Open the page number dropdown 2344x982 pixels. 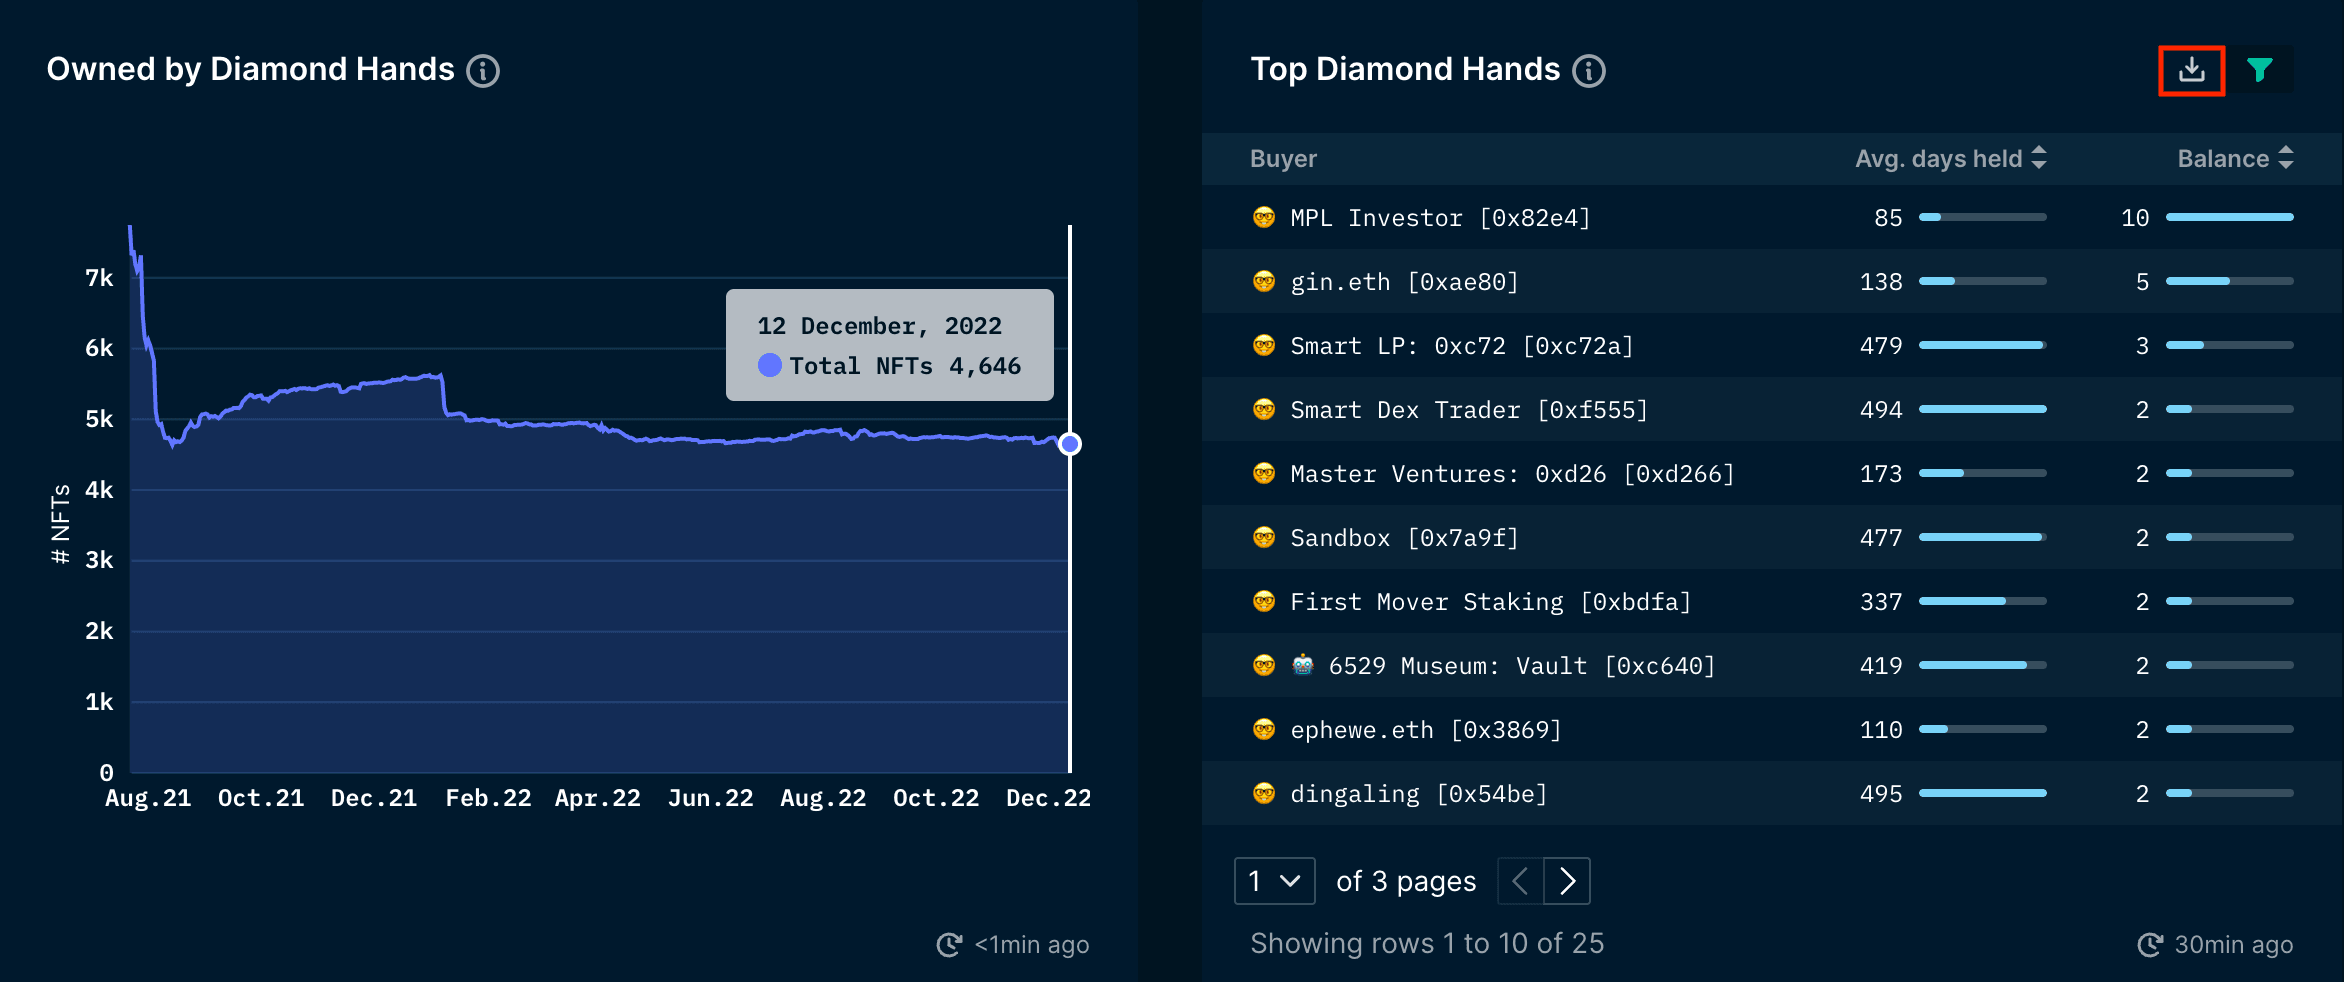click(x=1274, y=881)
